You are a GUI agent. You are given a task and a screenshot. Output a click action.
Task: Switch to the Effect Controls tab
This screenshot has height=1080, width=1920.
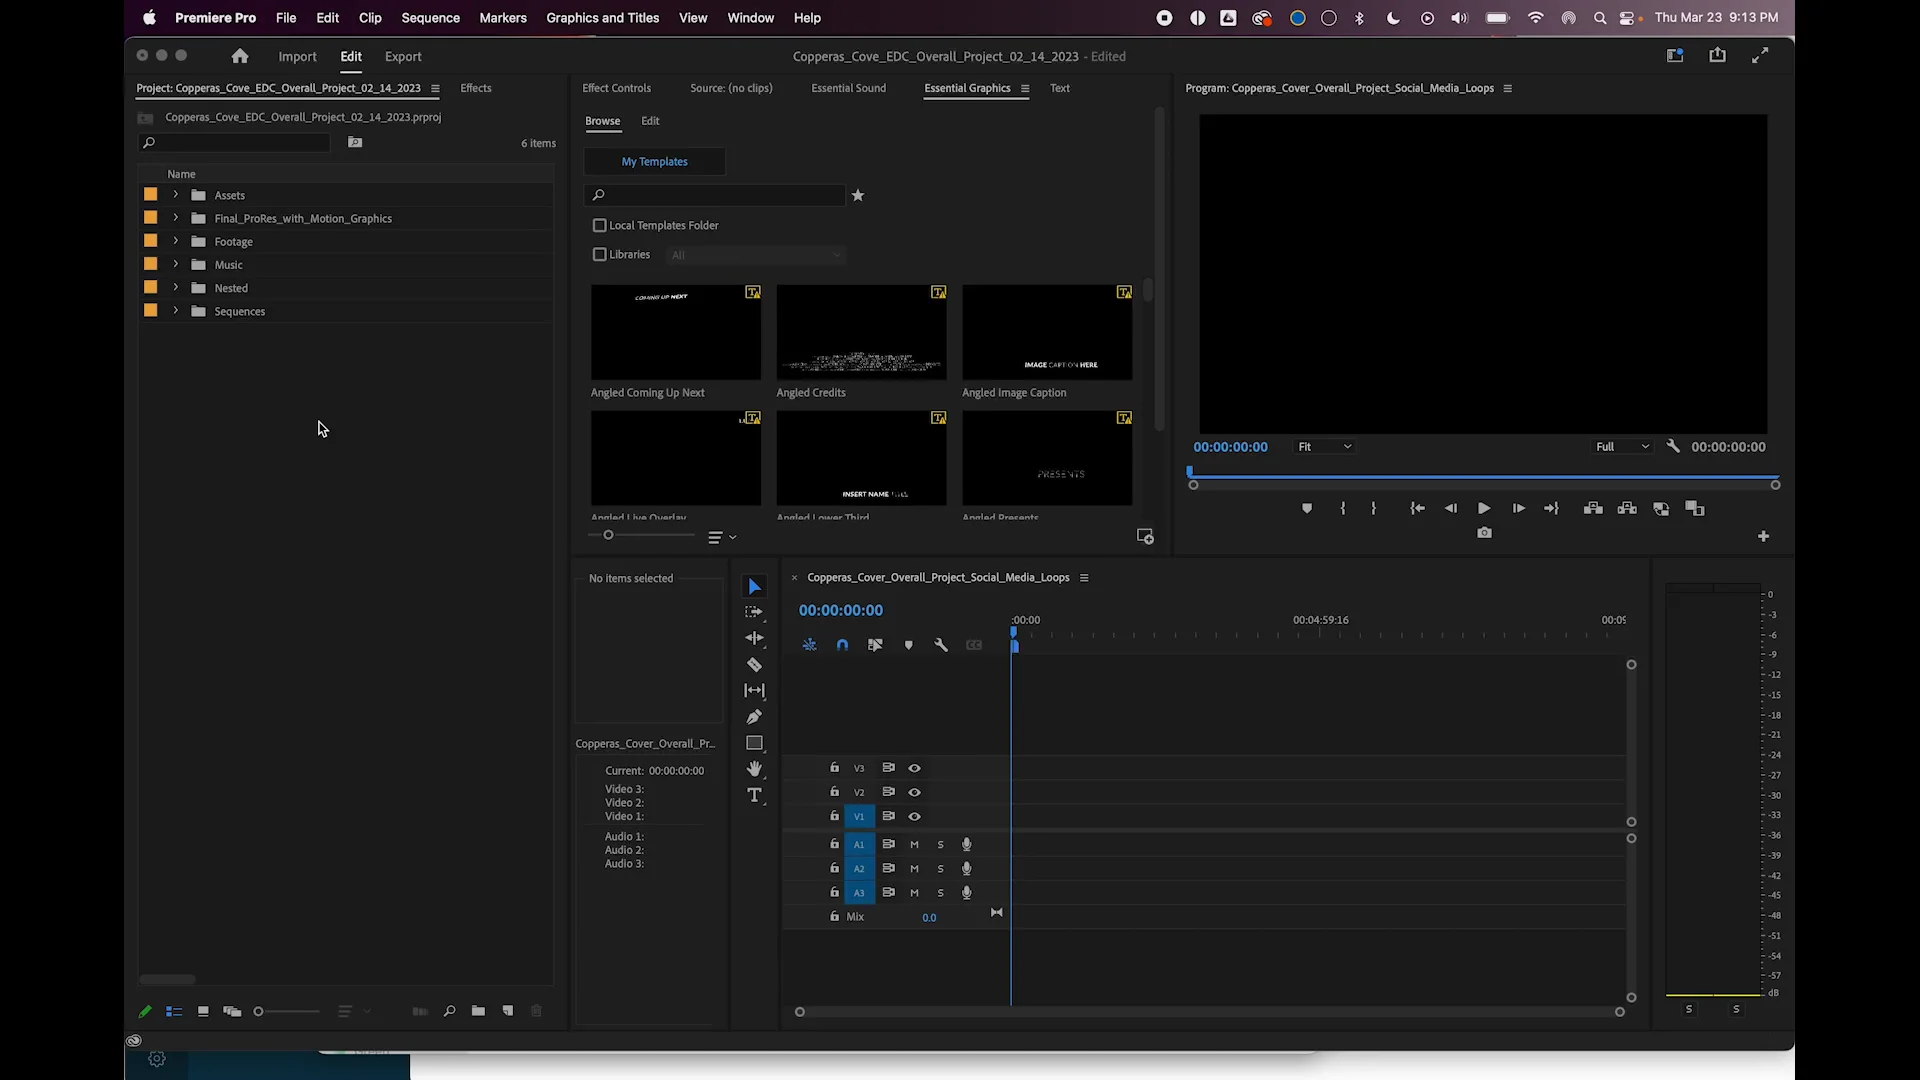pos(616,88)
